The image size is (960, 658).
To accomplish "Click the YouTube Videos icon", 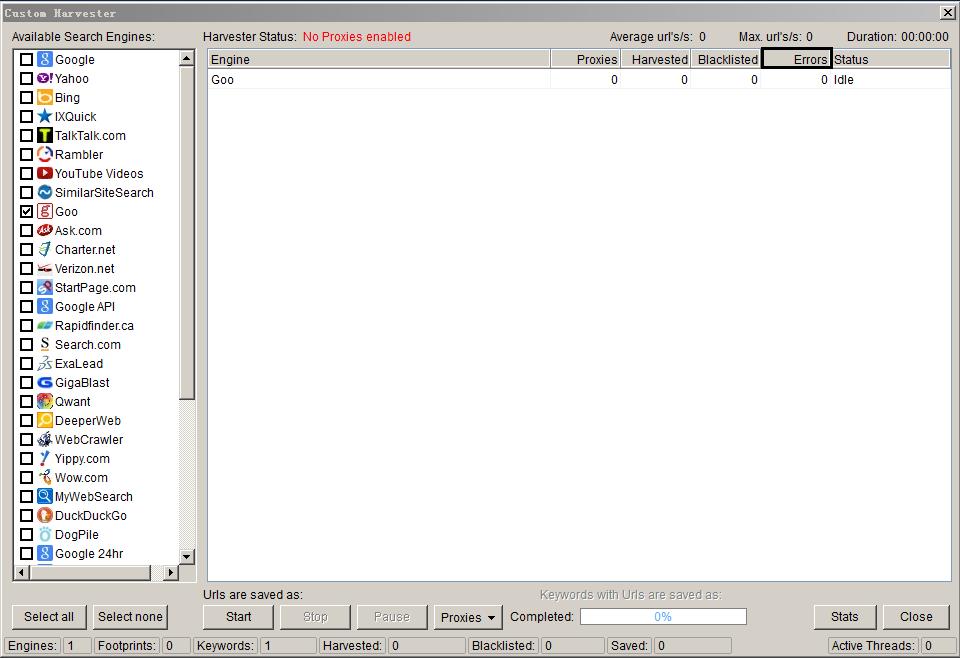I will [x=45, y=173].
